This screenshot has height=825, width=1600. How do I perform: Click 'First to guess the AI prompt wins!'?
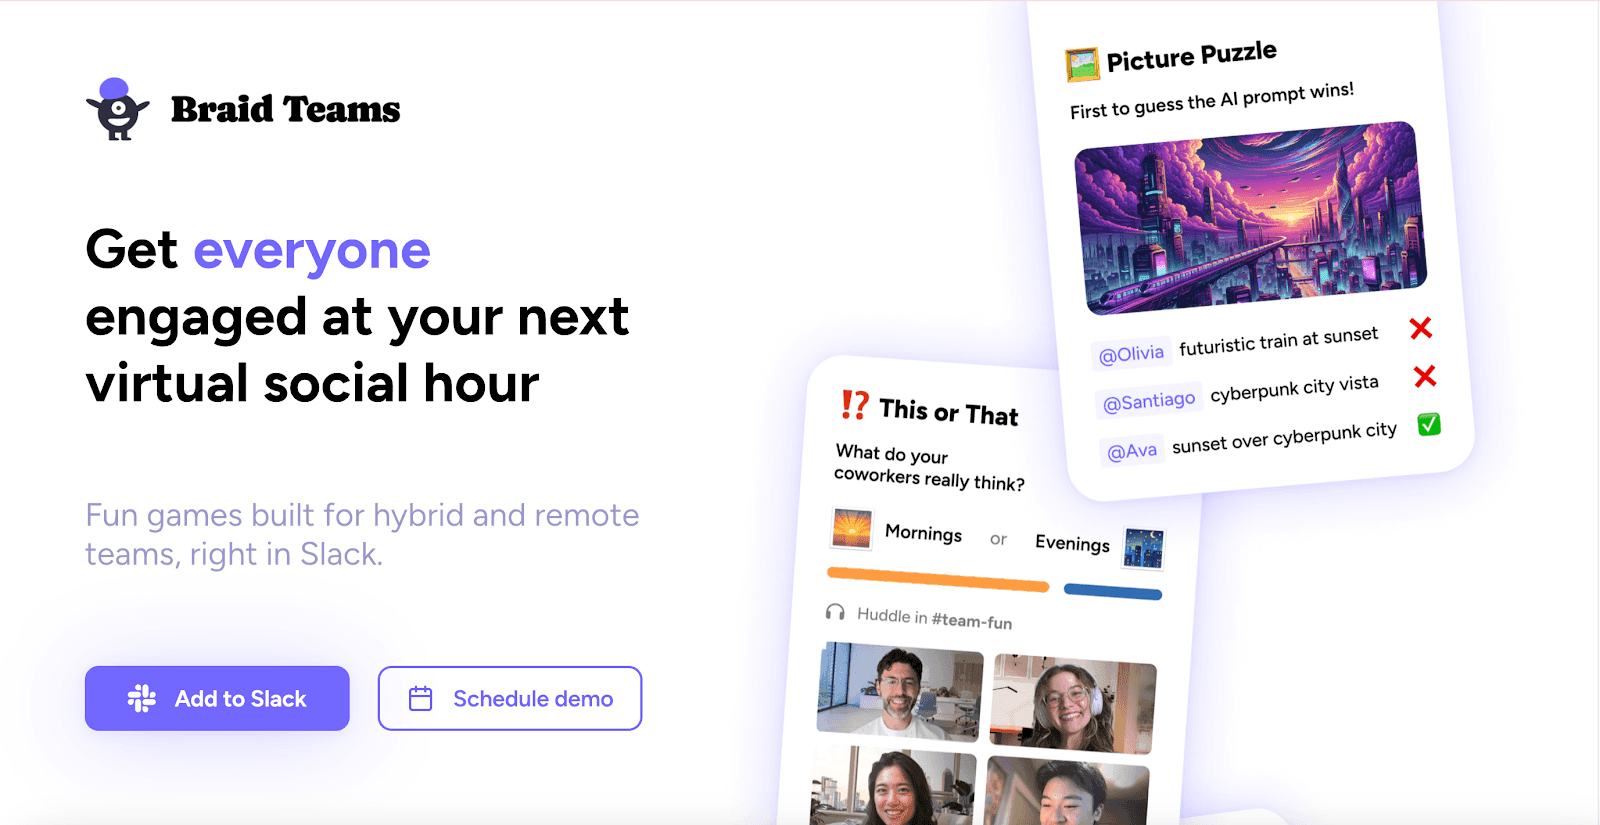coord(1212,101)
